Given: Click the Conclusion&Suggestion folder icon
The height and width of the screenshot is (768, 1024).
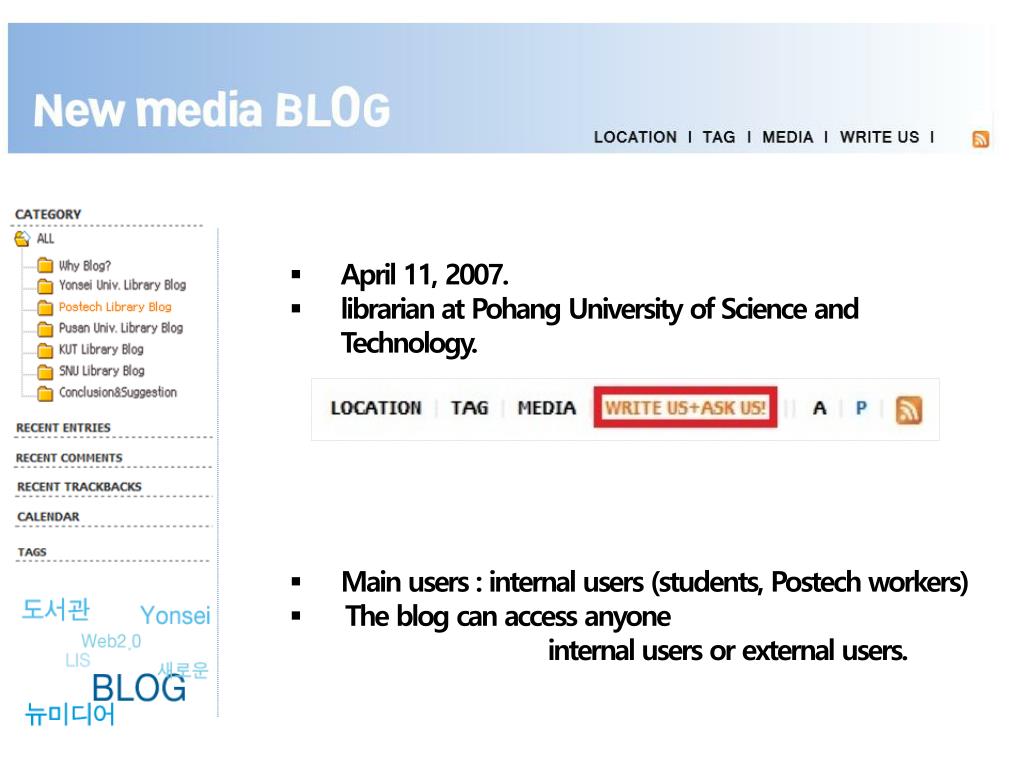Looking at the screenshot, I should (45, 393).
